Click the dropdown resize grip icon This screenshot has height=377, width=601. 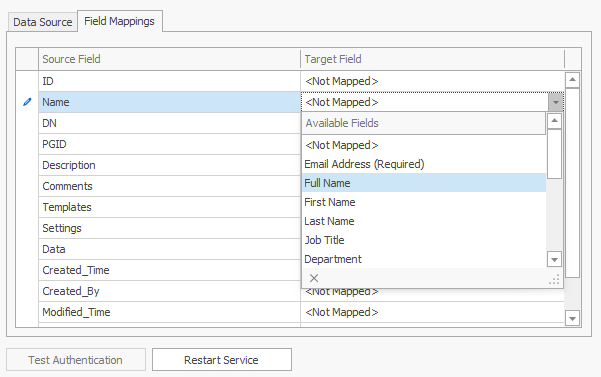(x=554, y=280)
